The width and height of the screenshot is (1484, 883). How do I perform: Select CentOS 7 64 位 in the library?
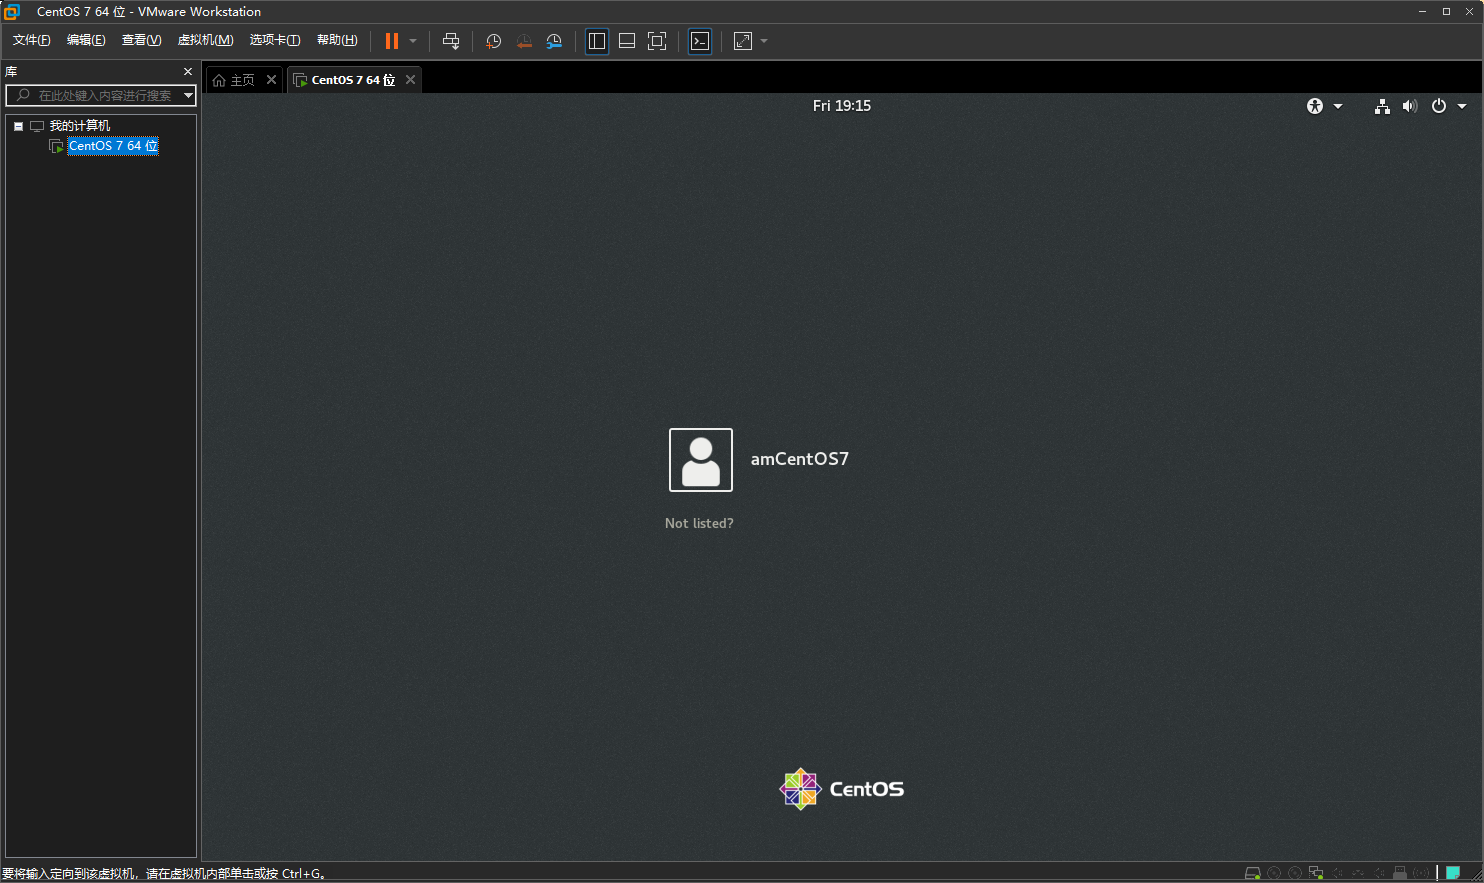coord(113,146)
